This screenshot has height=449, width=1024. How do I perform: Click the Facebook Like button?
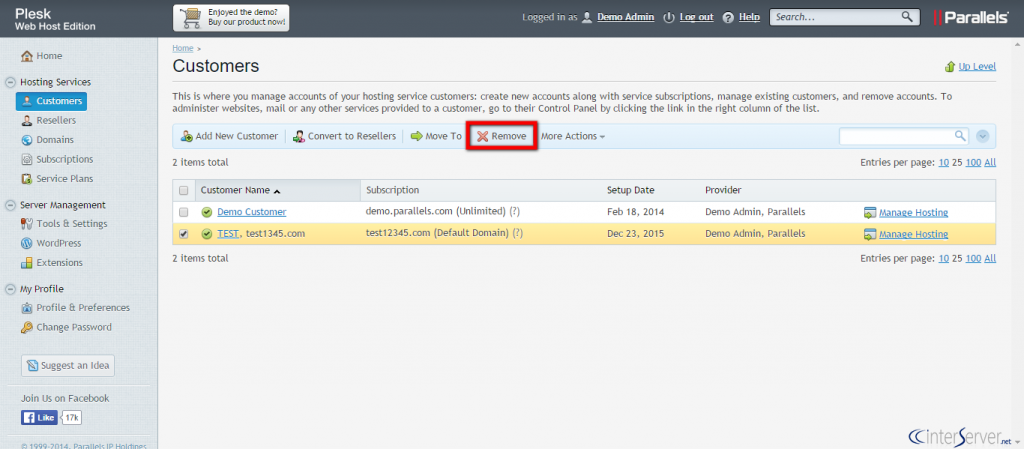[x=39, y=418]
